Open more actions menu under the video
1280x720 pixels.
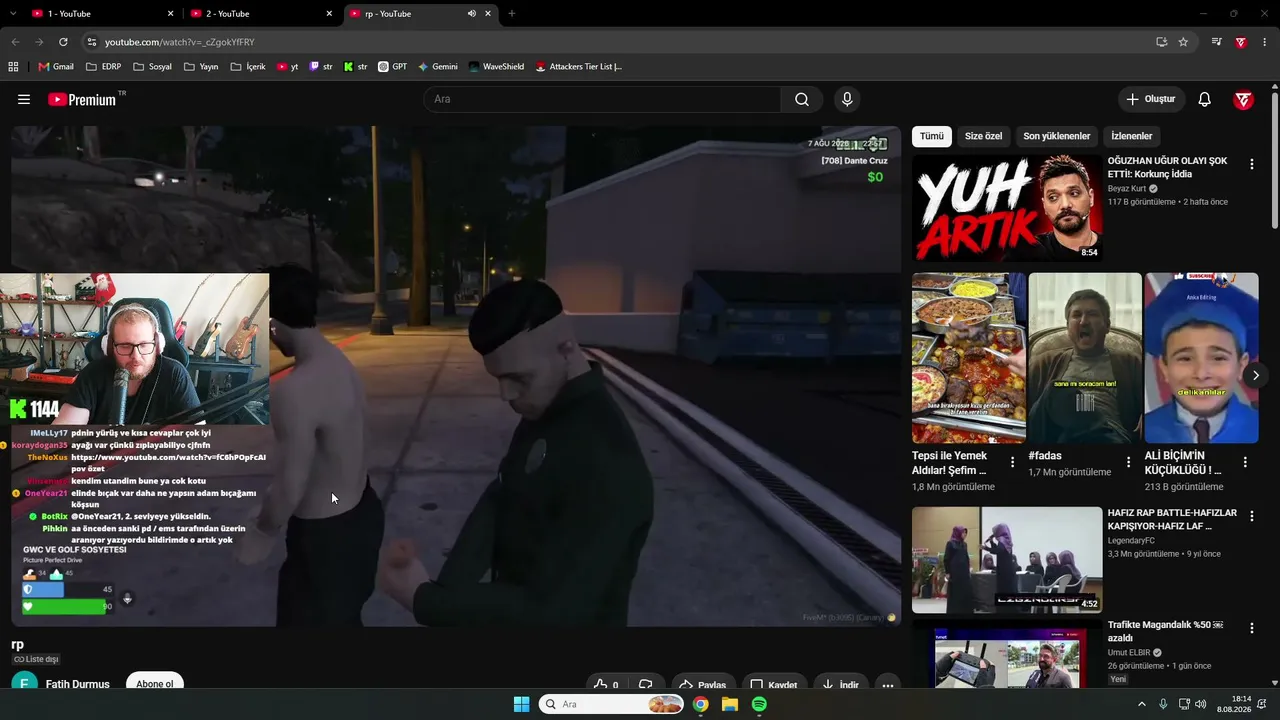point(887,685)
